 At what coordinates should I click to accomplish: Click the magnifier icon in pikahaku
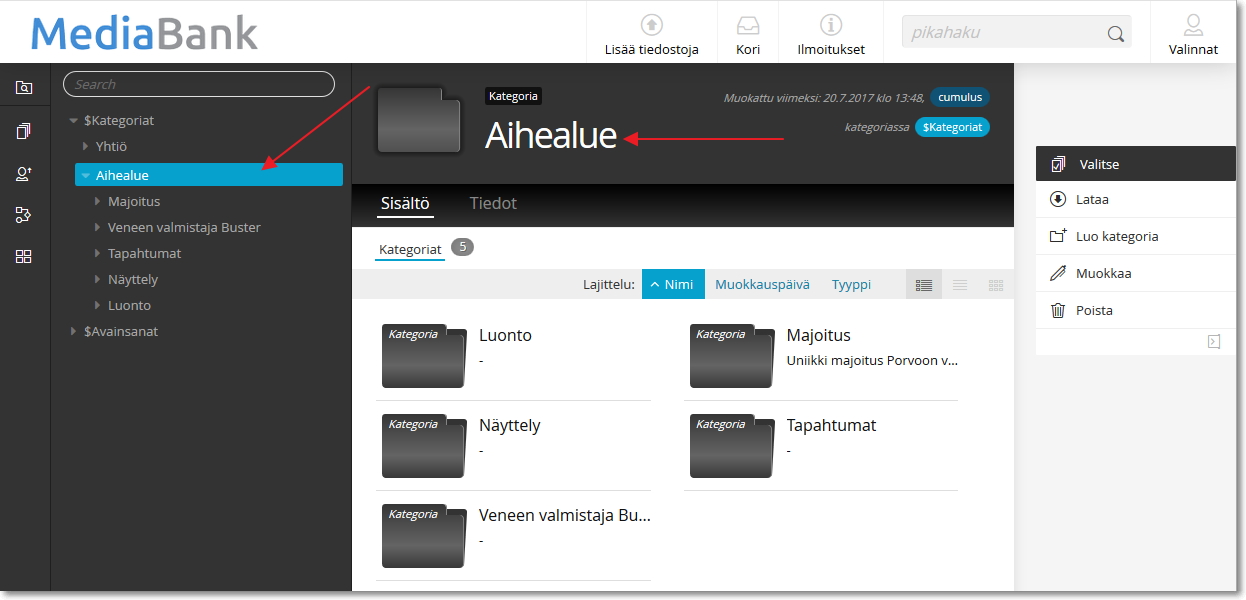point(1115,34)
